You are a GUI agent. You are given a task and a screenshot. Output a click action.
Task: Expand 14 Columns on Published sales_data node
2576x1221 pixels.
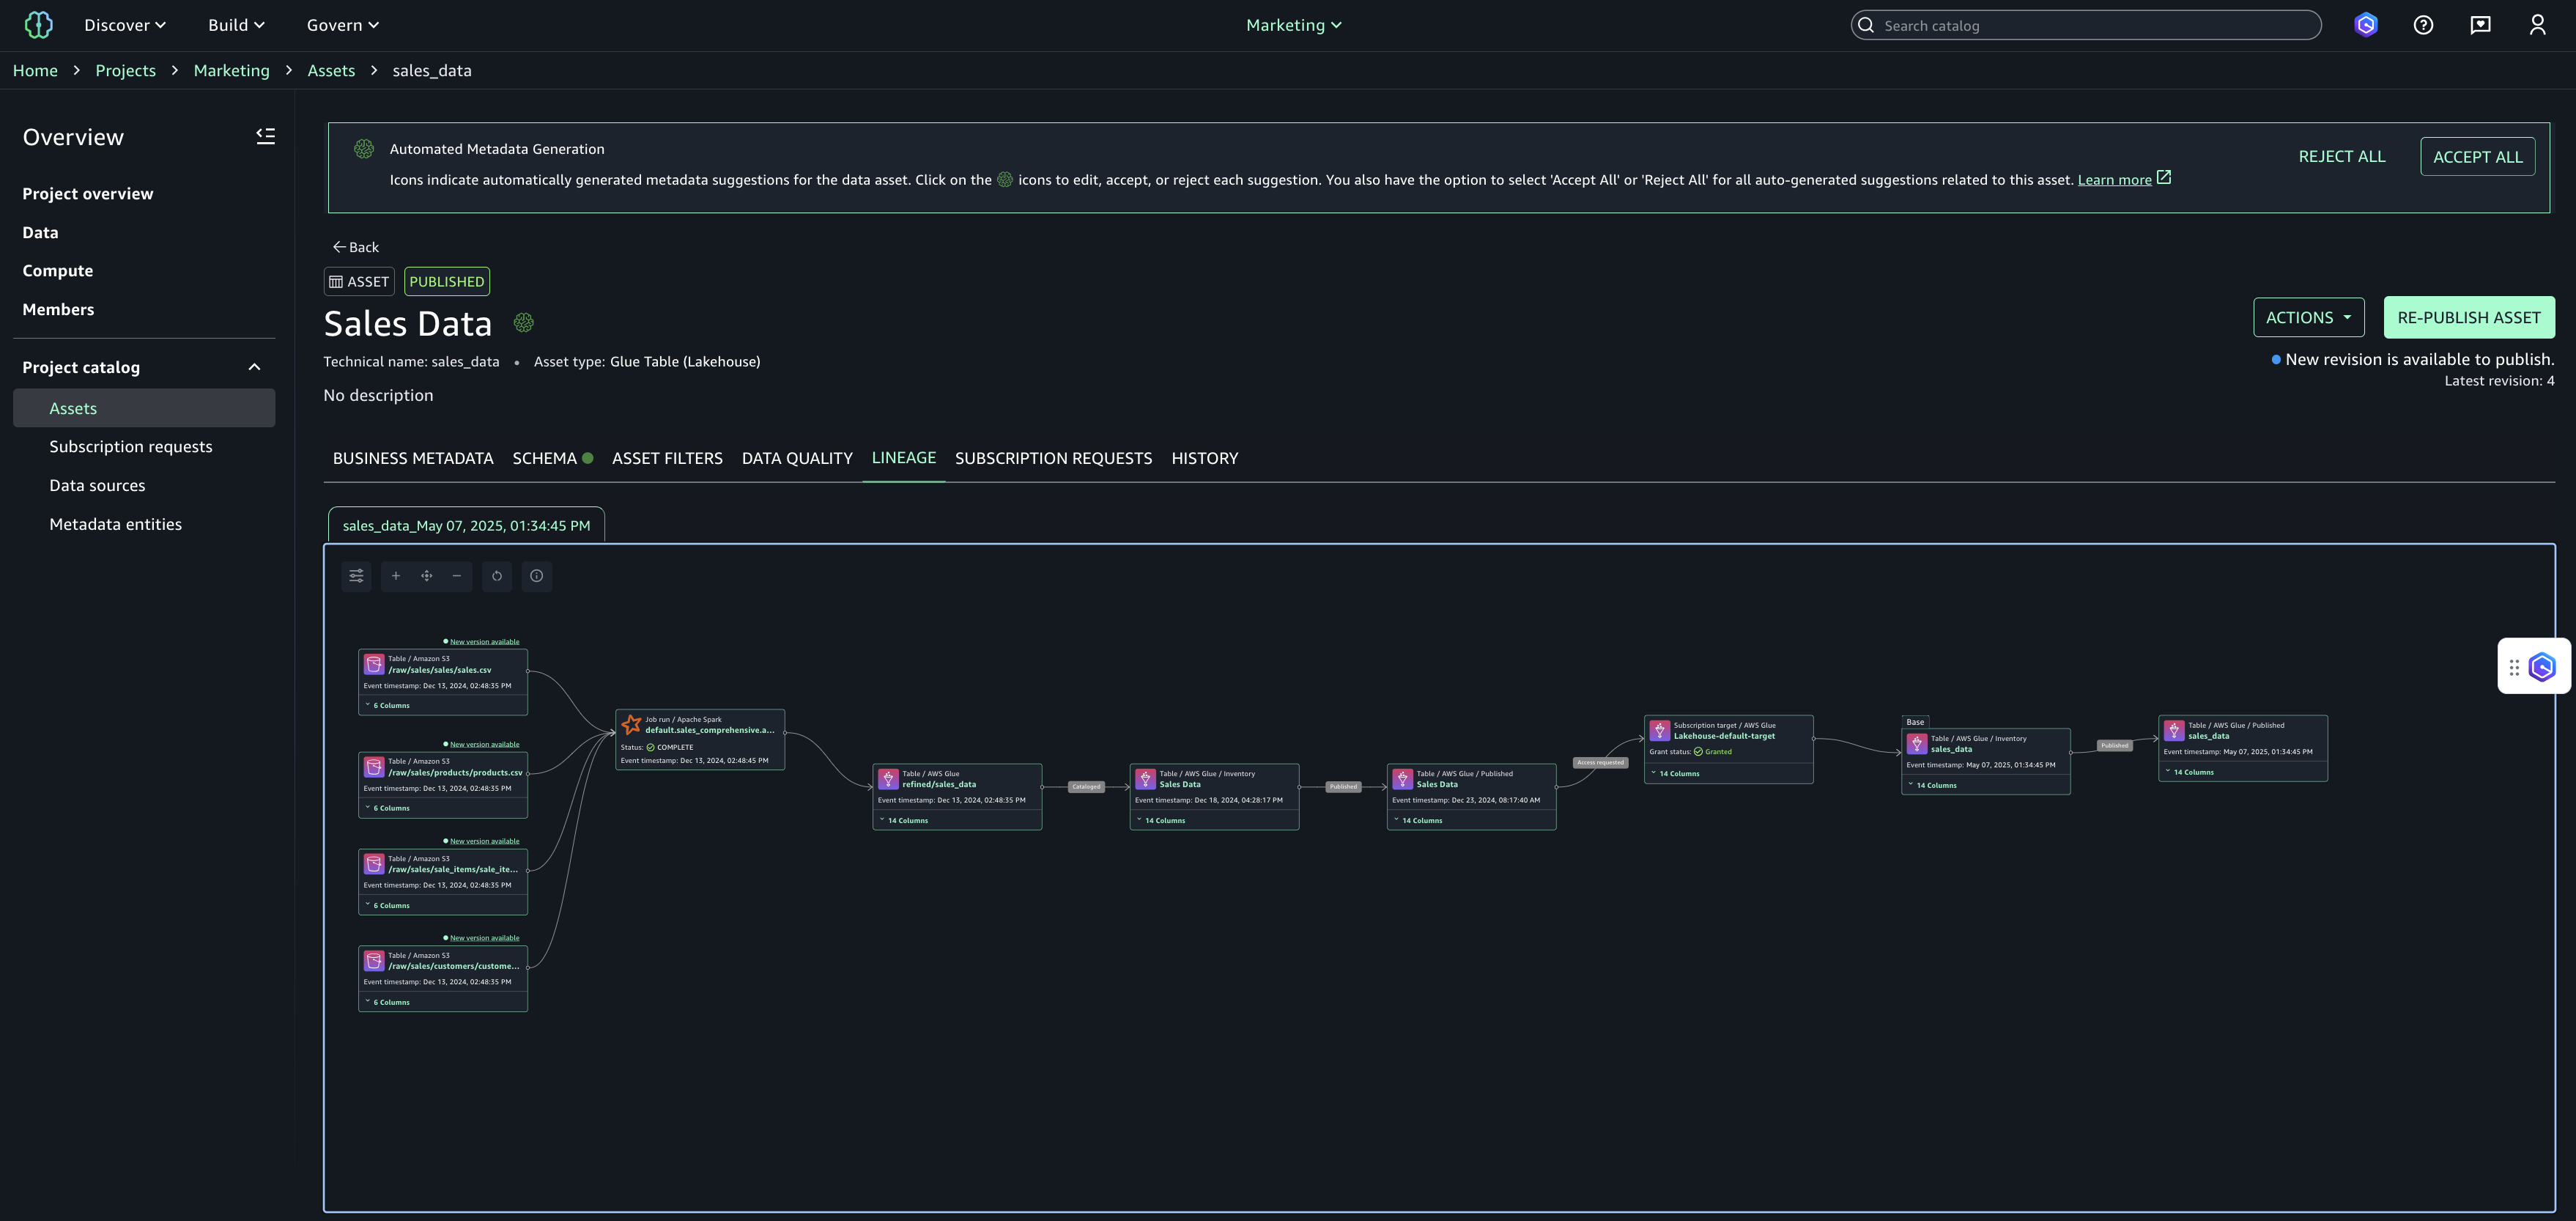pyautogui.click(x=2189, y=772)
